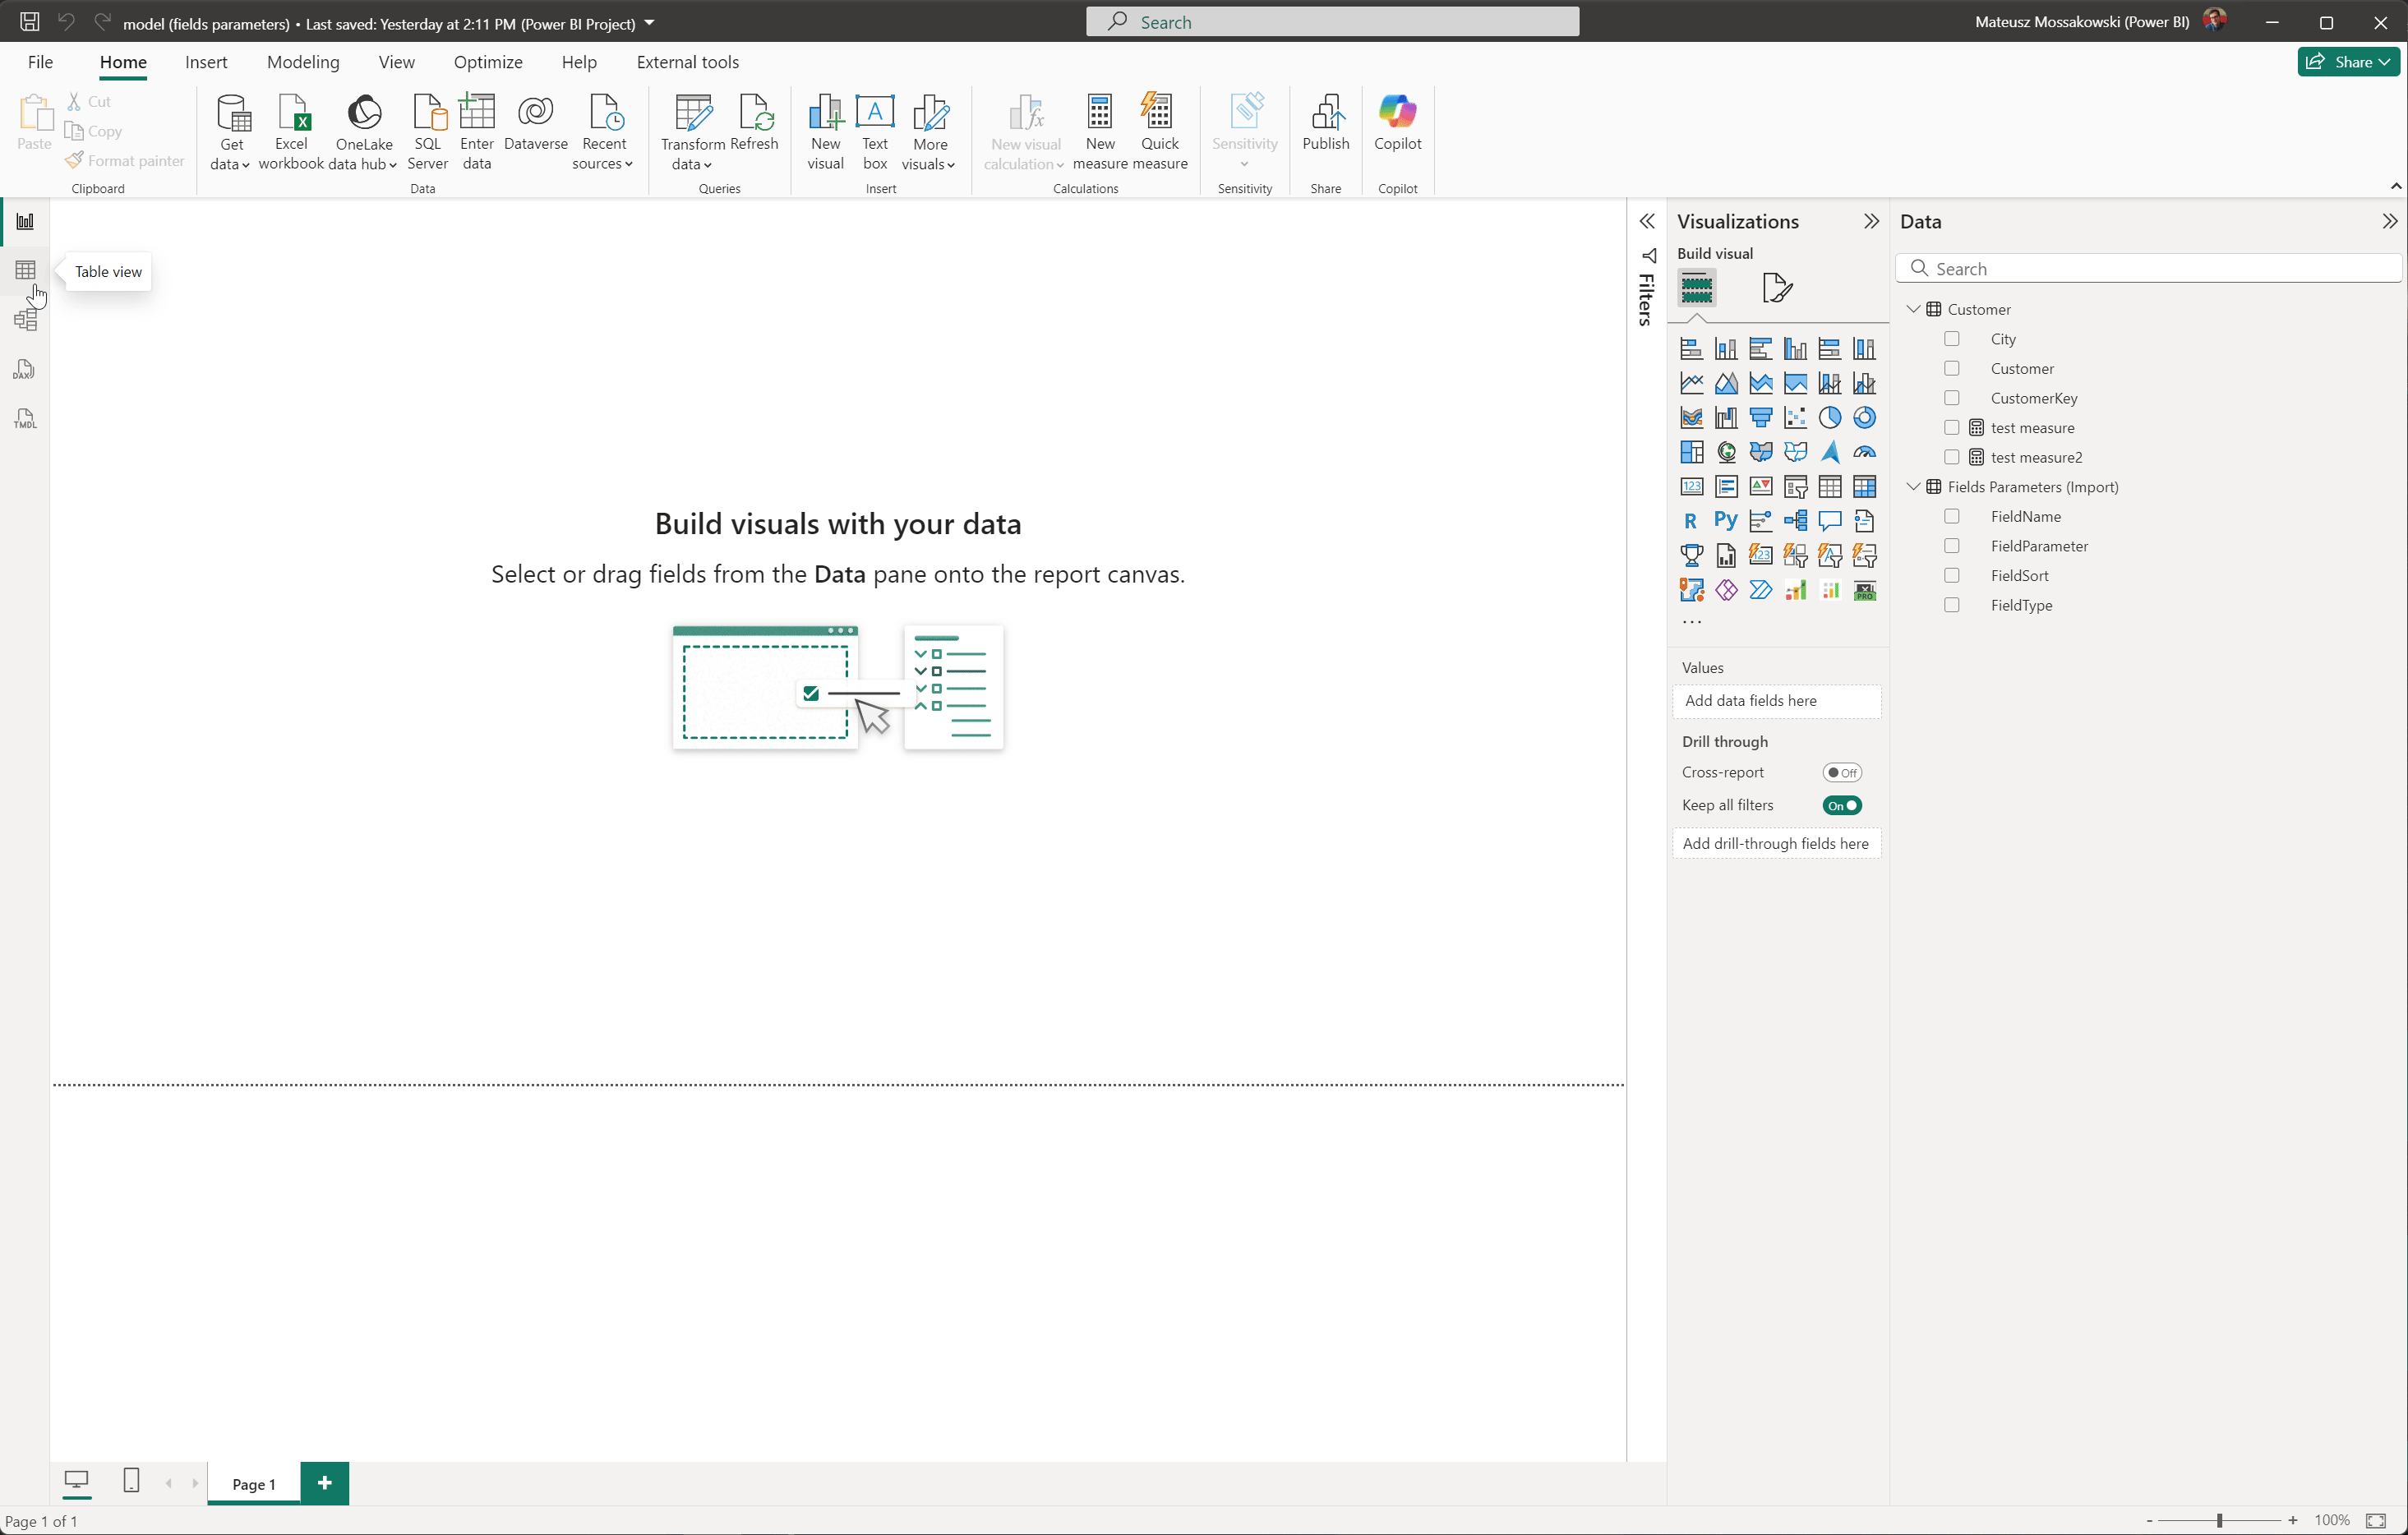Create a New measure
Viewport: 2408px width, 1535px height.
click(x=1100, y=132)
